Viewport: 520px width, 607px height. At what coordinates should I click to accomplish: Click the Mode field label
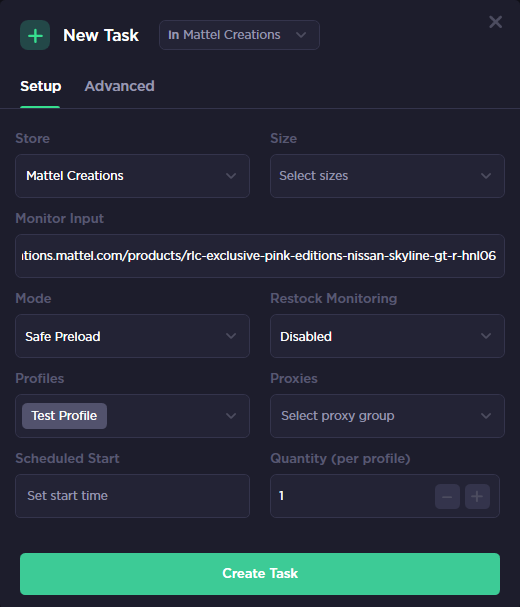[x=33, y=298]
